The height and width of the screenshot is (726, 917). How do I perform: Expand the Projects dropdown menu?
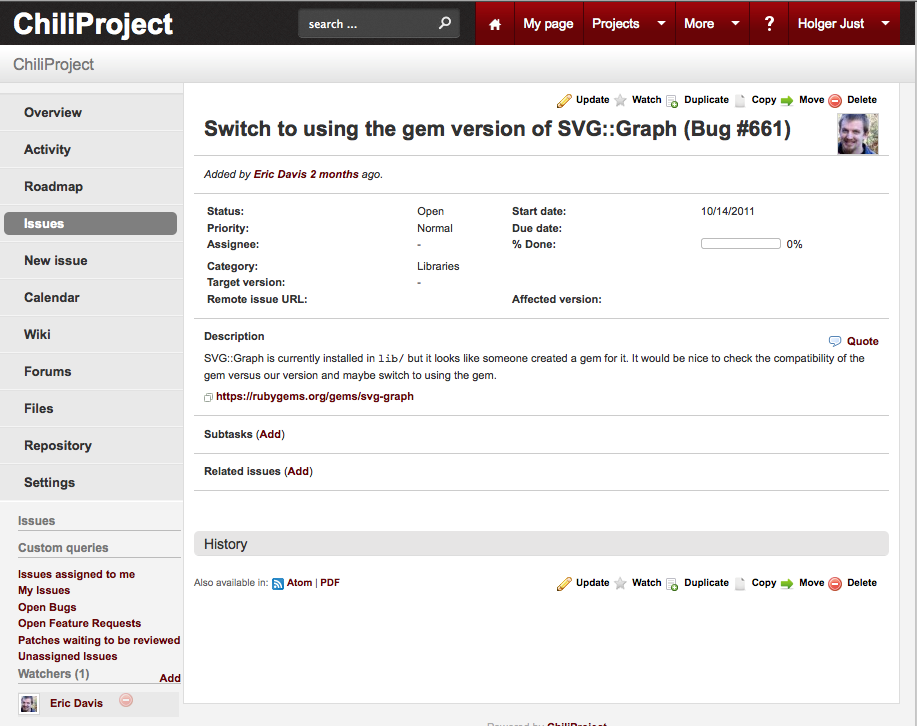(x=661, y=23)
